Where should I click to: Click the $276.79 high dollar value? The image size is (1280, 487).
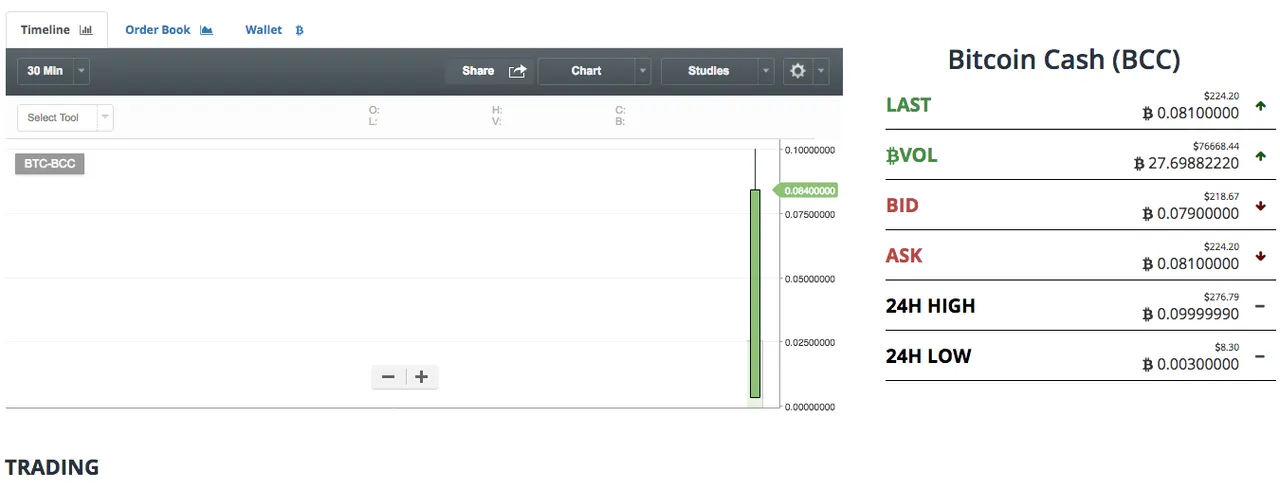tap(1222, 297)
